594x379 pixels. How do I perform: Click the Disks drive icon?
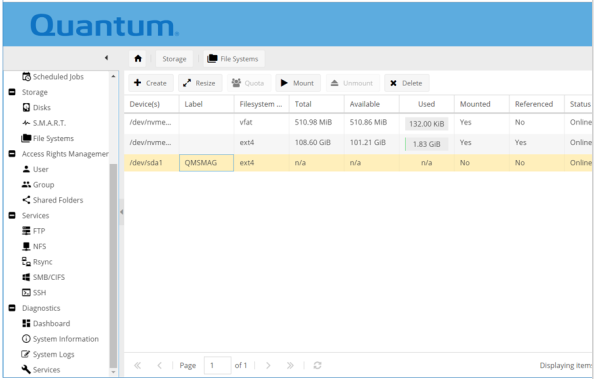click(26, 108)
